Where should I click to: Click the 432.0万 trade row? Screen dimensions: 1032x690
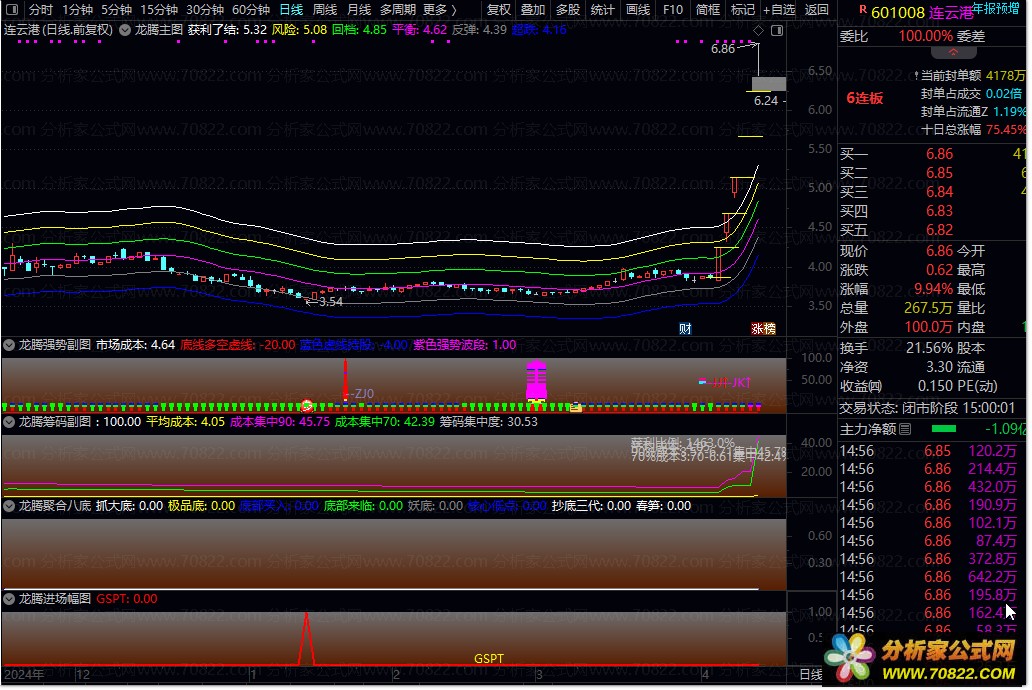(929, 487)
